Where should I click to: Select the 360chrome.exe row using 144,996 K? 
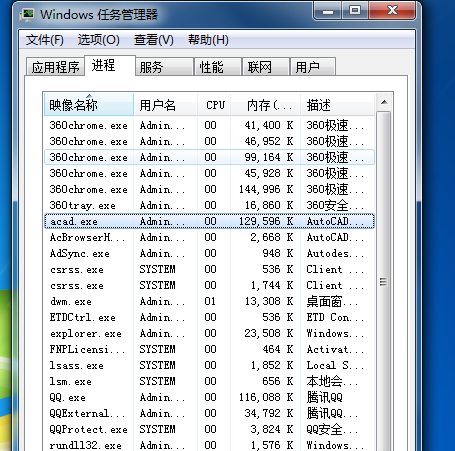coord(209,189)
